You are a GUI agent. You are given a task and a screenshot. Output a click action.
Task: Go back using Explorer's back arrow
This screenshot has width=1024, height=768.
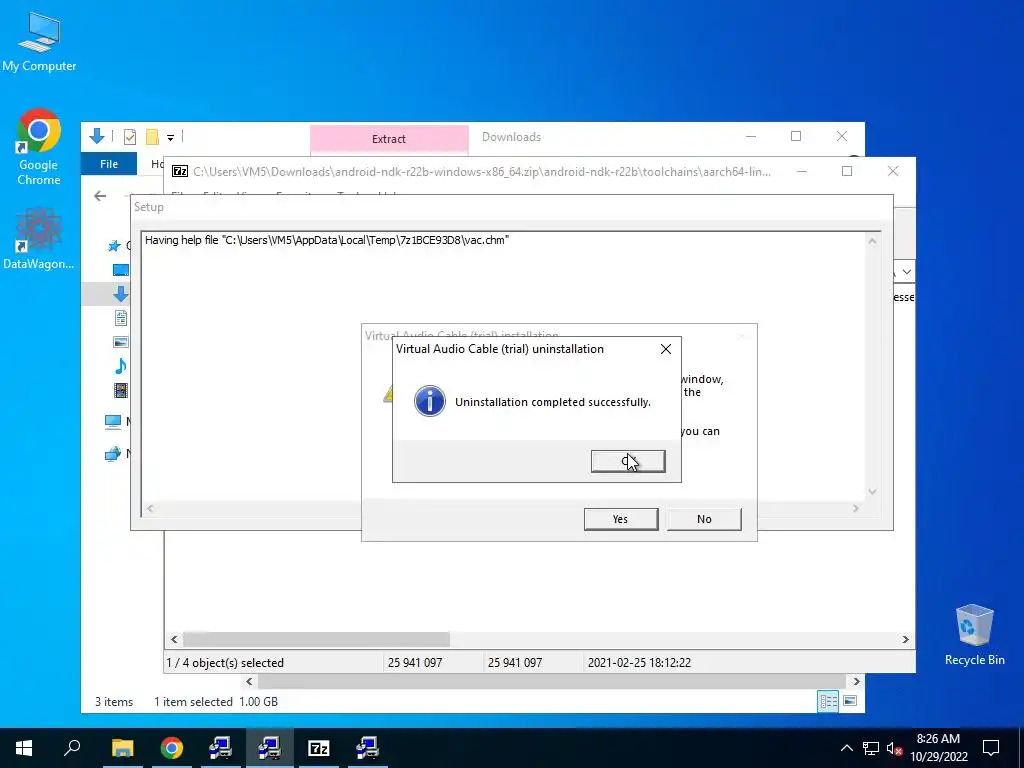coord(100,196)
